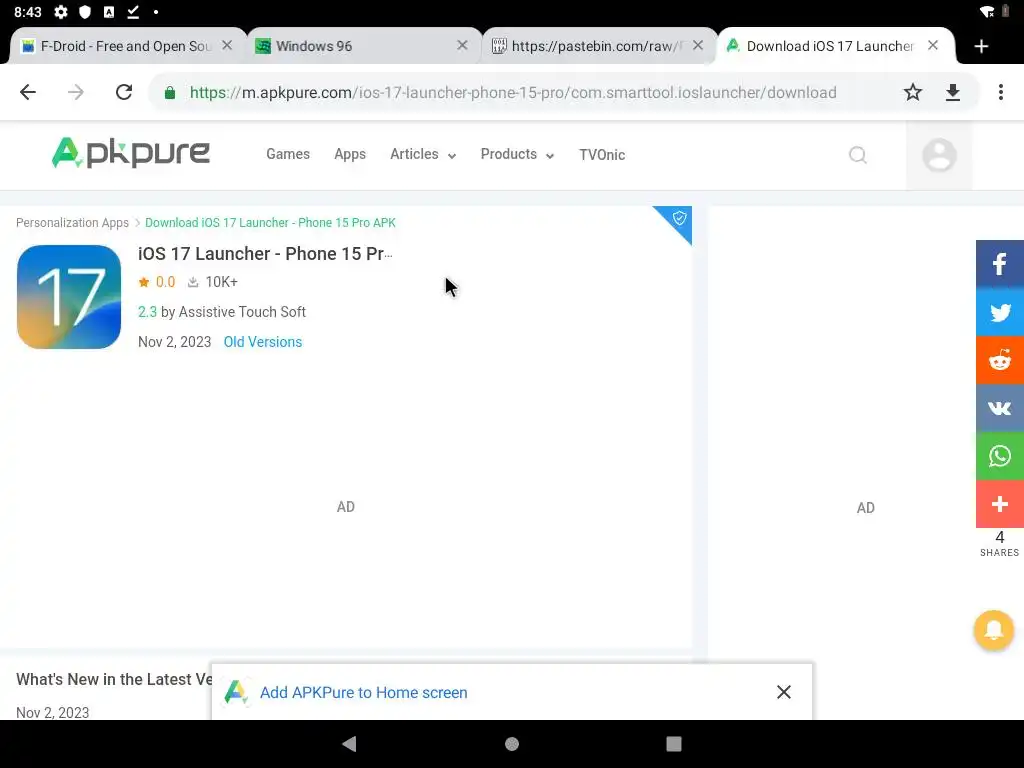The height and width of the screenshot is (768, 1024).
Task: Click the notification bell button
Action: click(993, 630)
